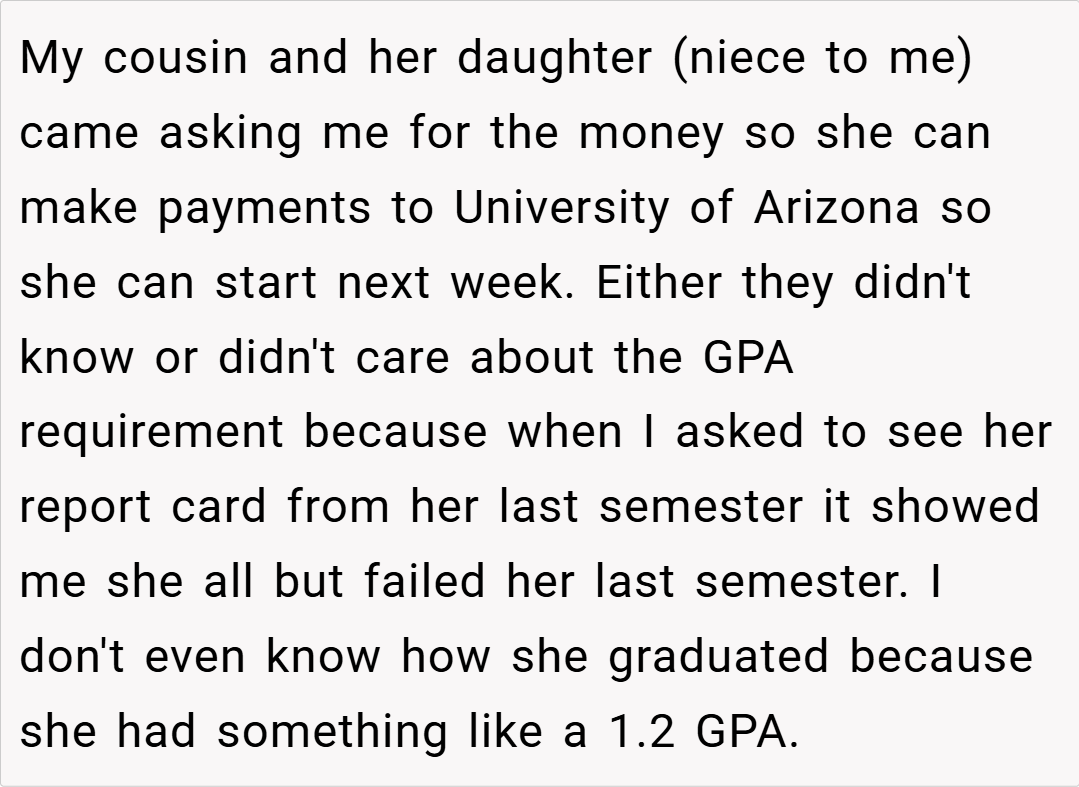The width and height of the screenshot is (1079, 787).
Task: Click the word "cousin" in first line
Action: tap(176, 58)
